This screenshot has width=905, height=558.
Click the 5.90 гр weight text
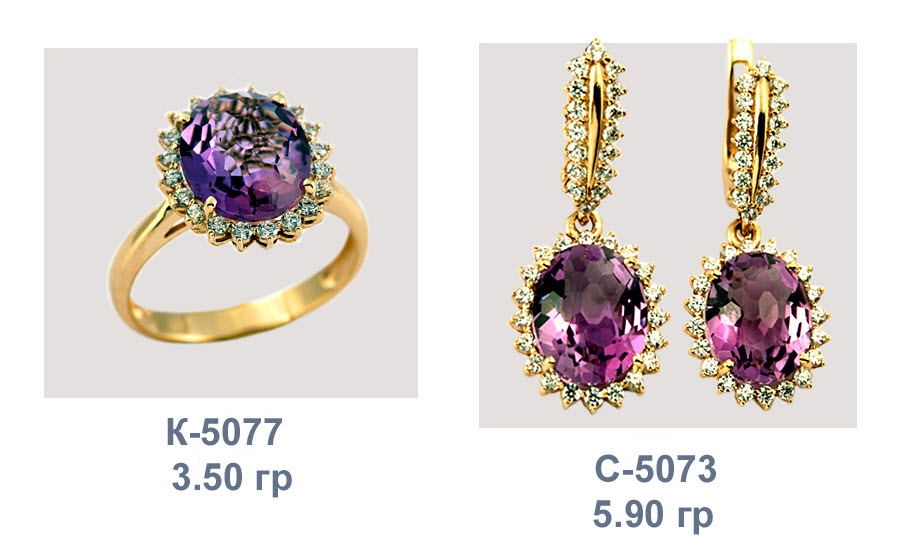click(653, 515)
